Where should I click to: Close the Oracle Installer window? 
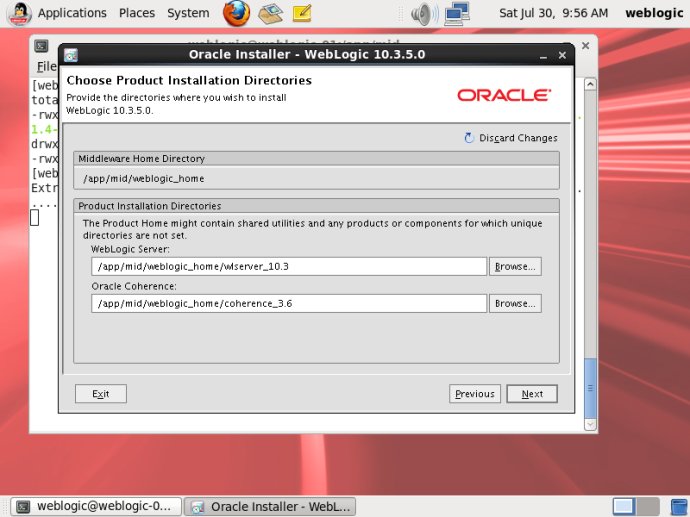(562, 55)
